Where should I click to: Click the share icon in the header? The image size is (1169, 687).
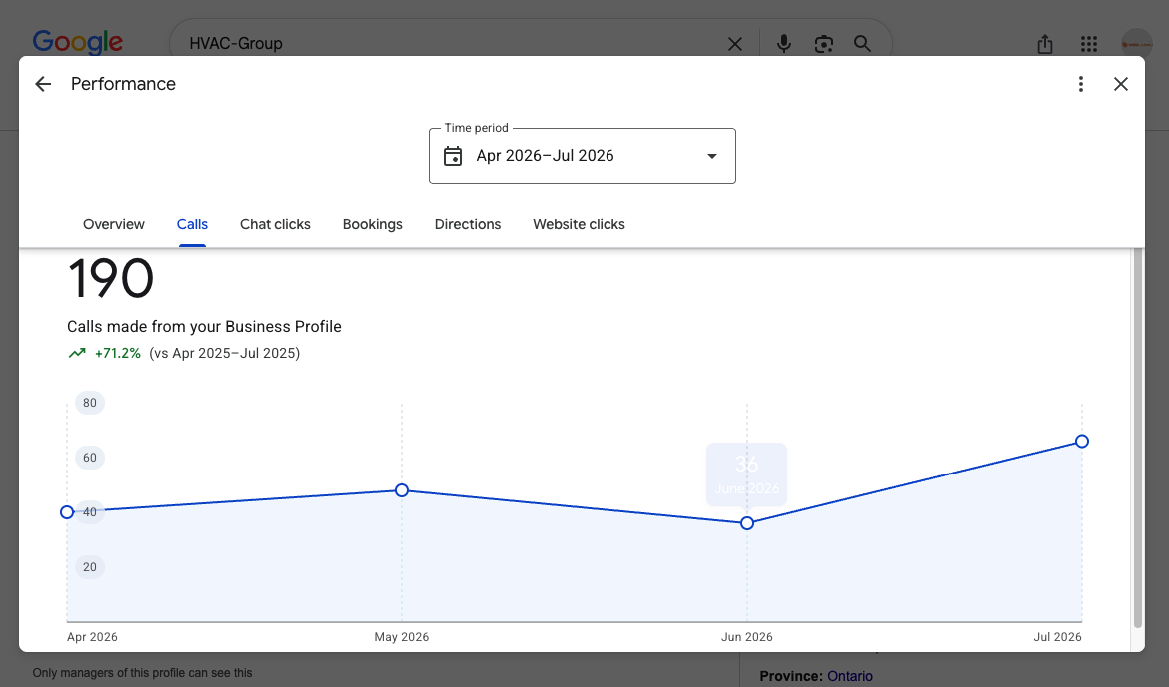click(1044, 44)
